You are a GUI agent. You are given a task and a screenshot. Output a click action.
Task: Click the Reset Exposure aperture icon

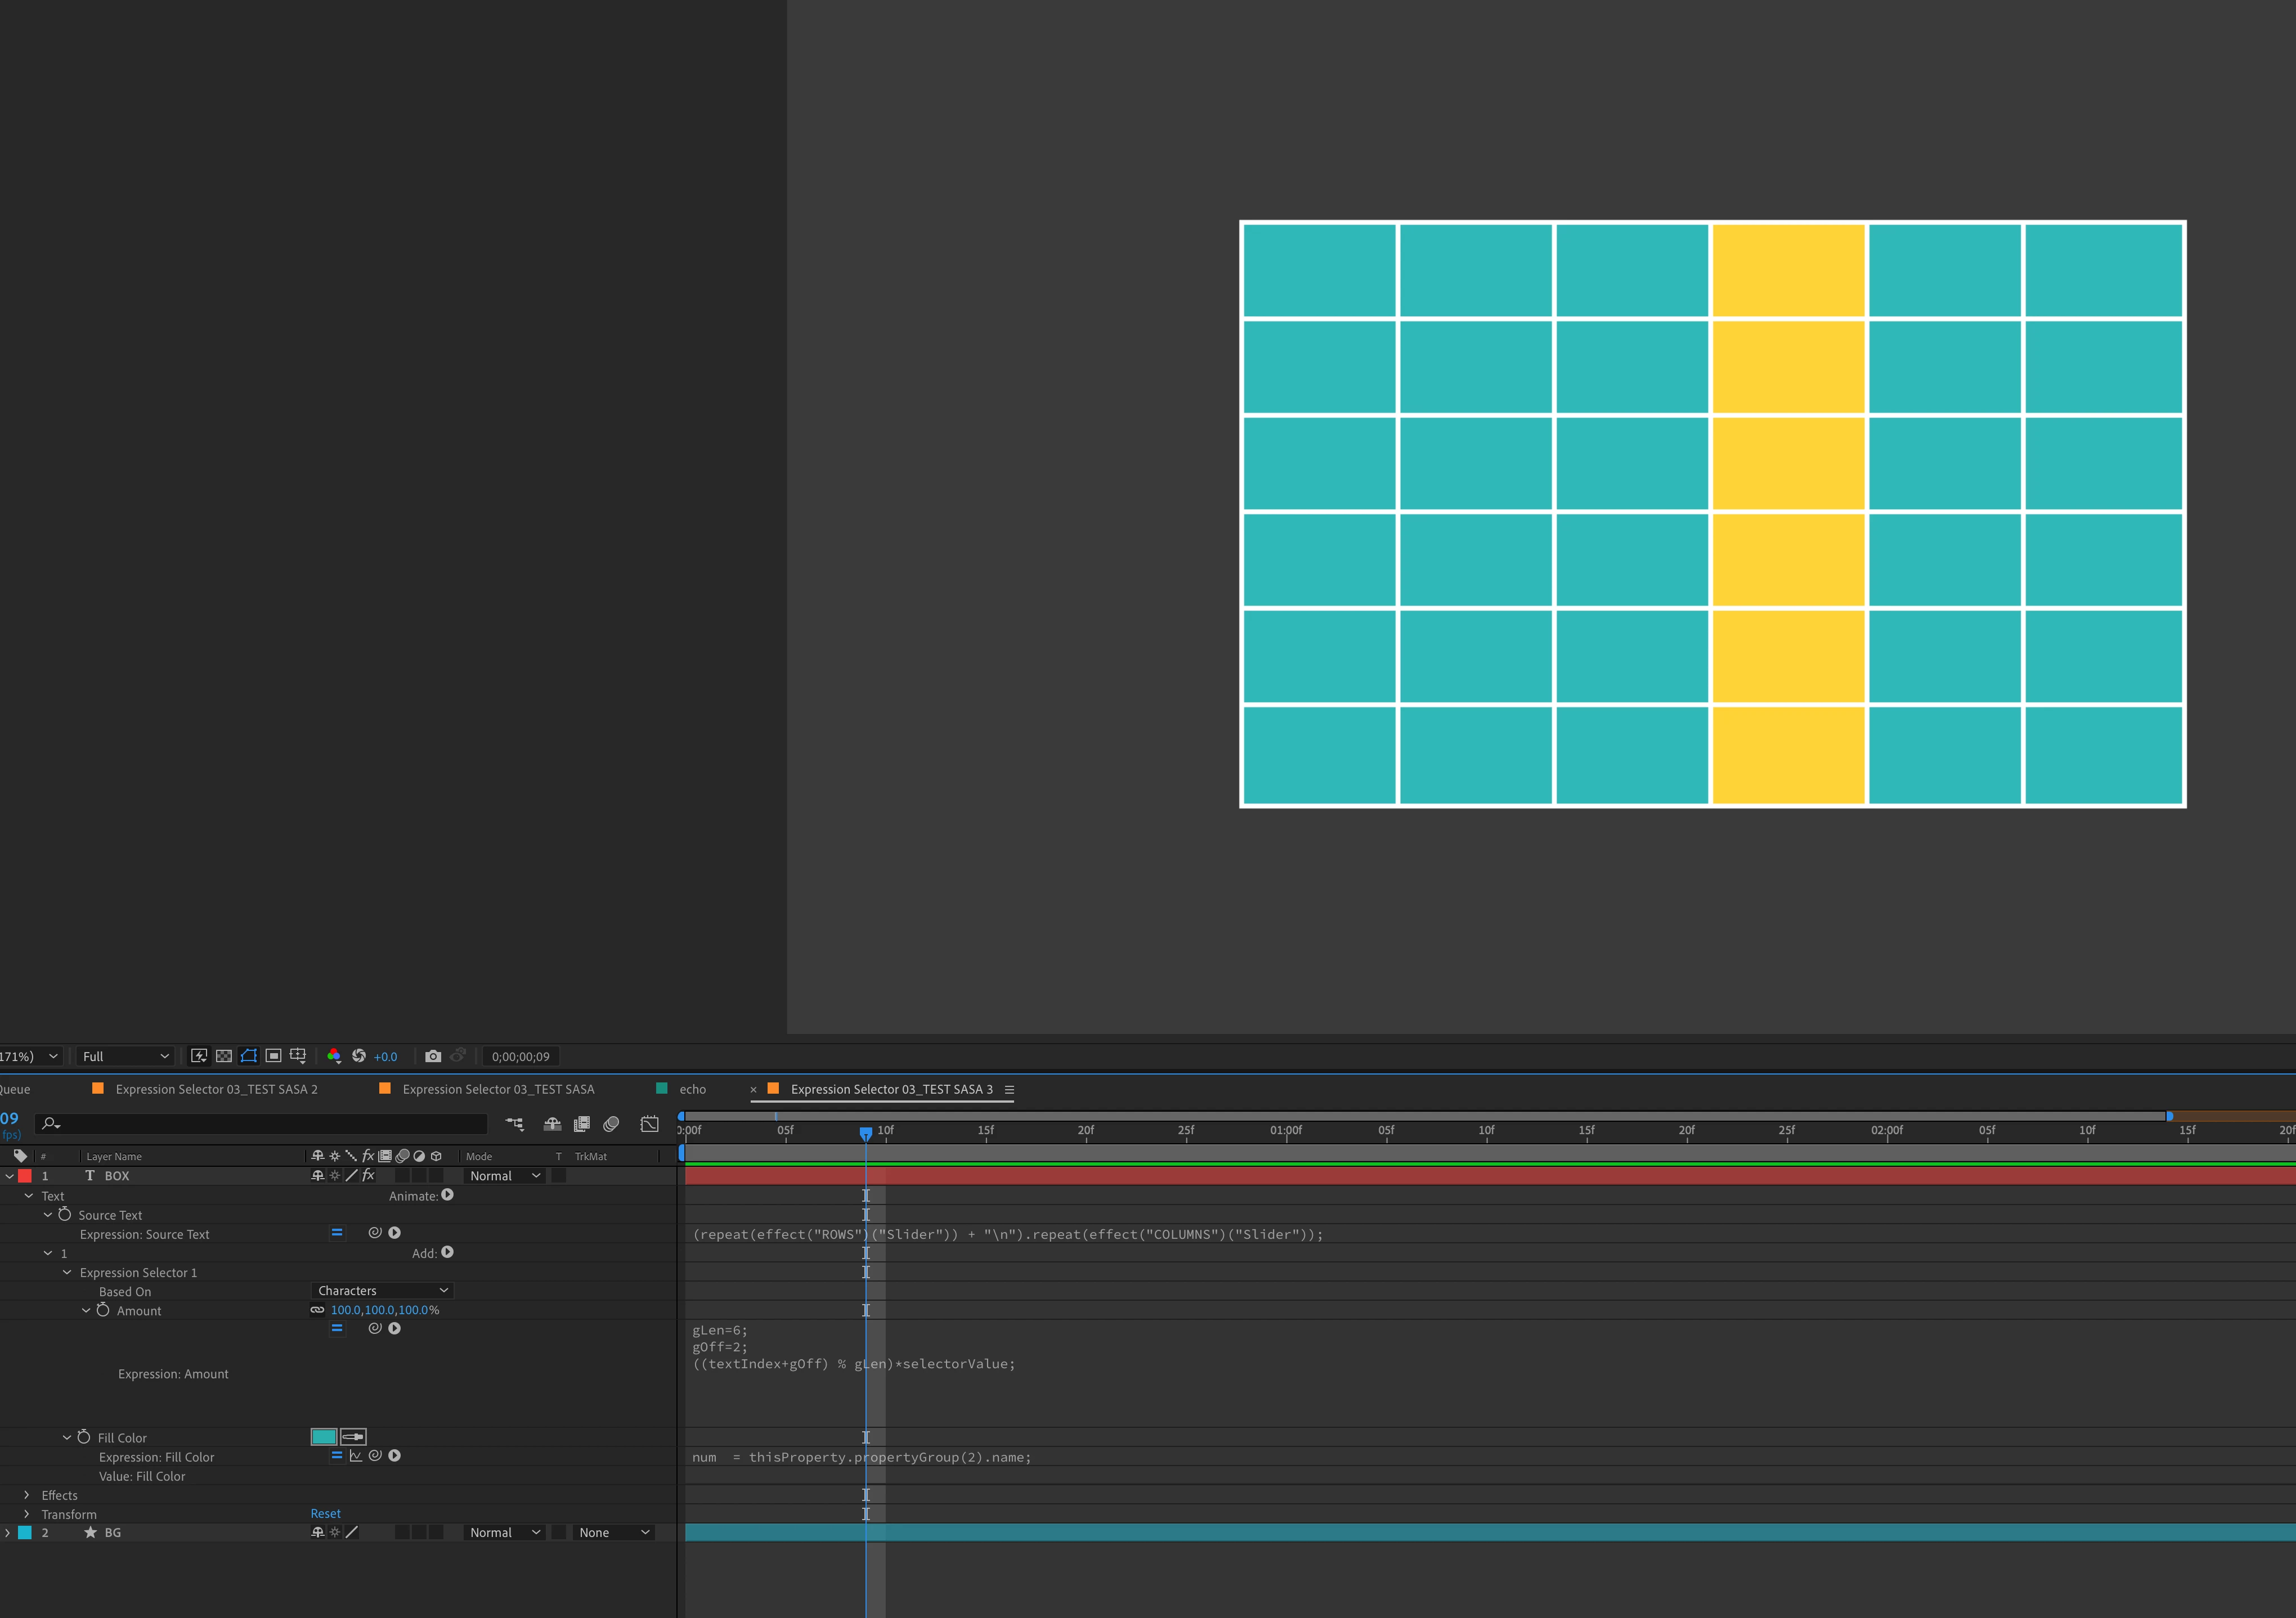[359, 1056]
